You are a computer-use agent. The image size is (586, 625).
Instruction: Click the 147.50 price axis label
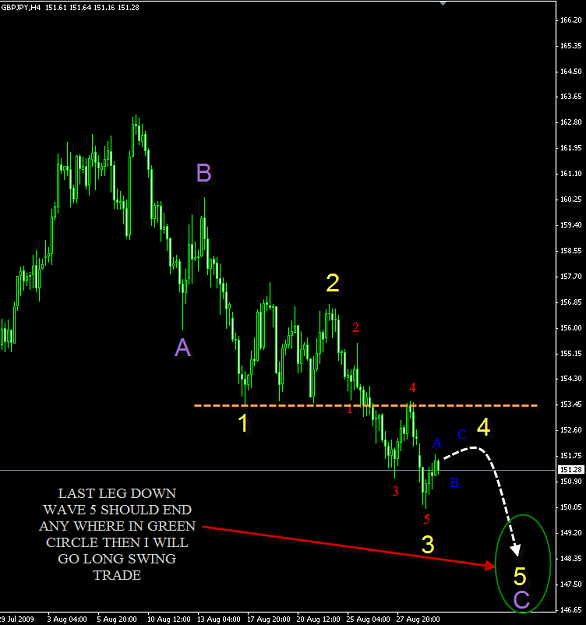point(571,584)
